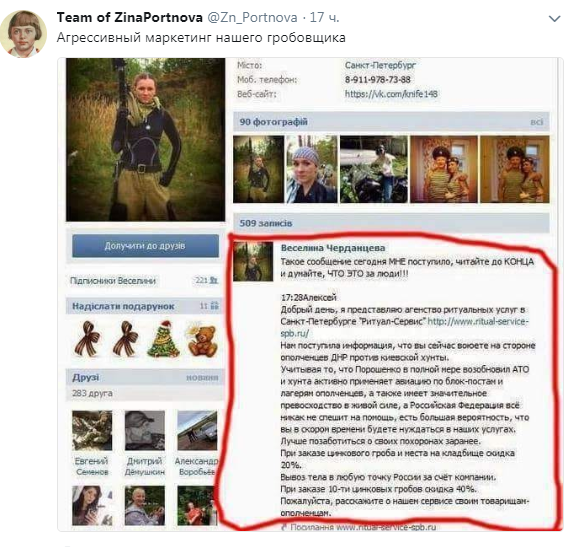This screenshot has height=547, width=572.
Task: Open the vk.com/knife148 website link
Action: (391, 94)
